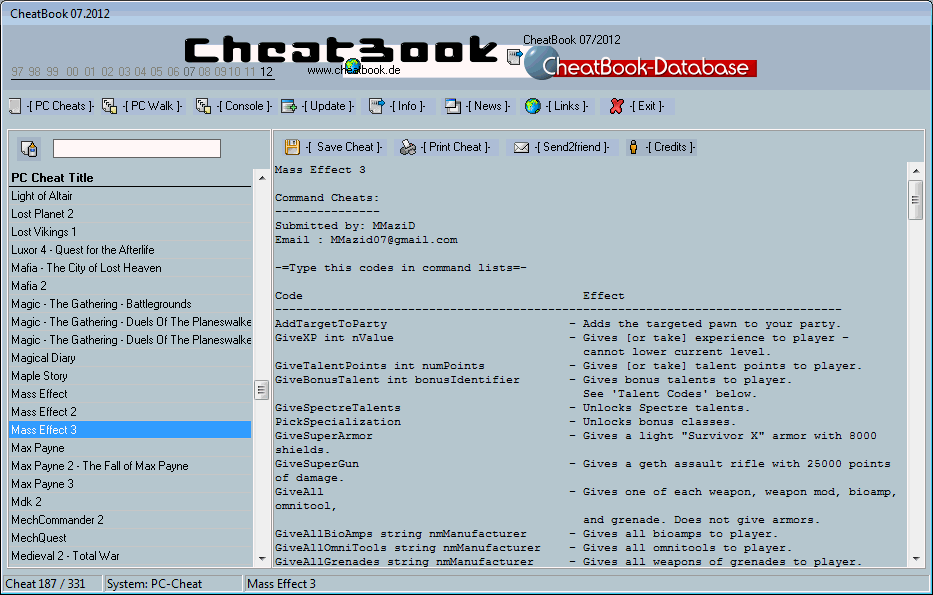Click the Info toolbar icon

tap(377, 107)
